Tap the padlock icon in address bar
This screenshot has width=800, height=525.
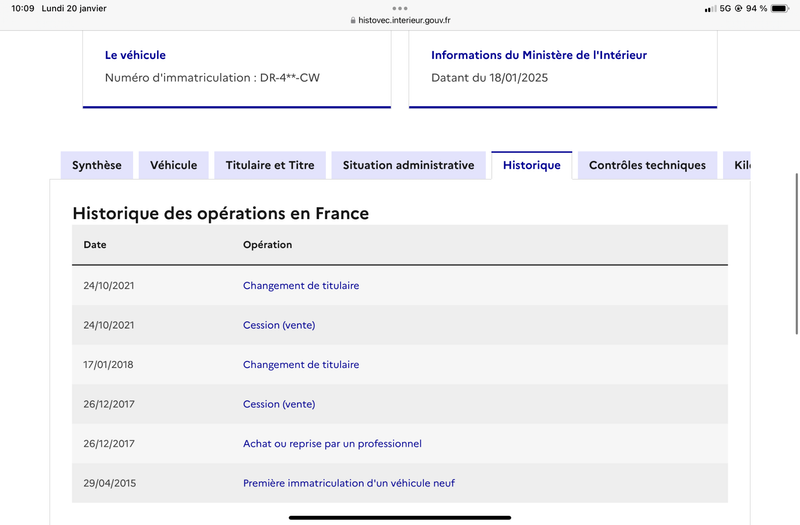tap(353, 20)
